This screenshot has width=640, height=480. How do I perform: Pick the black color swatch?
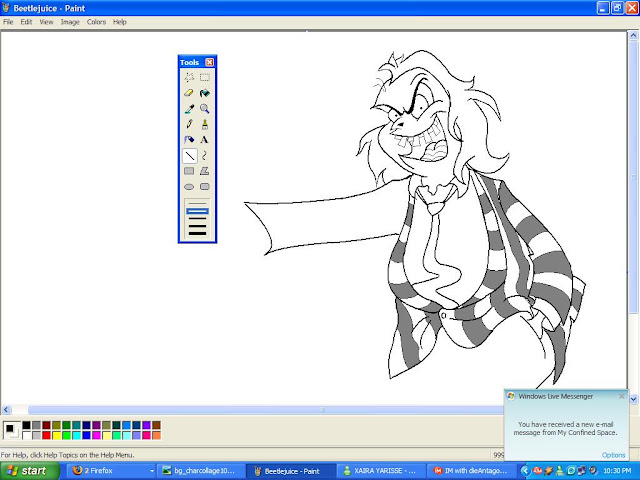click(27, 425)
